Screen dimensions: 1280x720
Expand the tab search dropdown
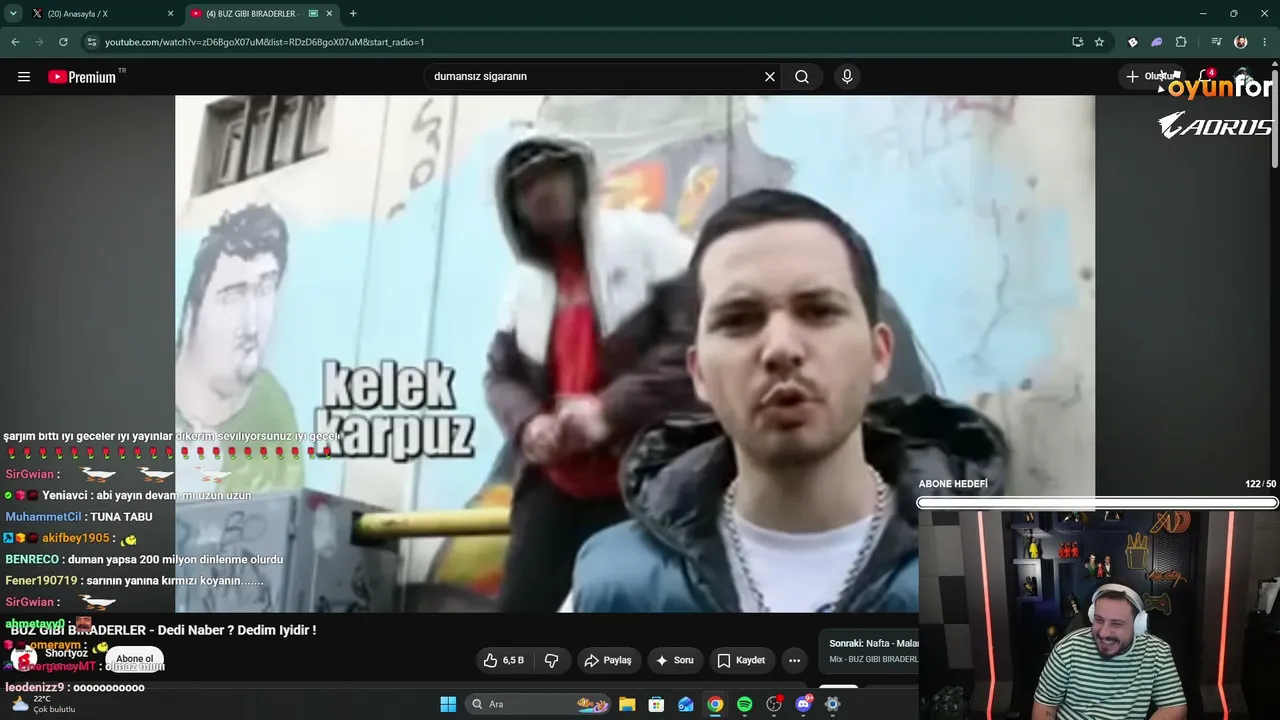pyautogui.click(x=13, y=14)
